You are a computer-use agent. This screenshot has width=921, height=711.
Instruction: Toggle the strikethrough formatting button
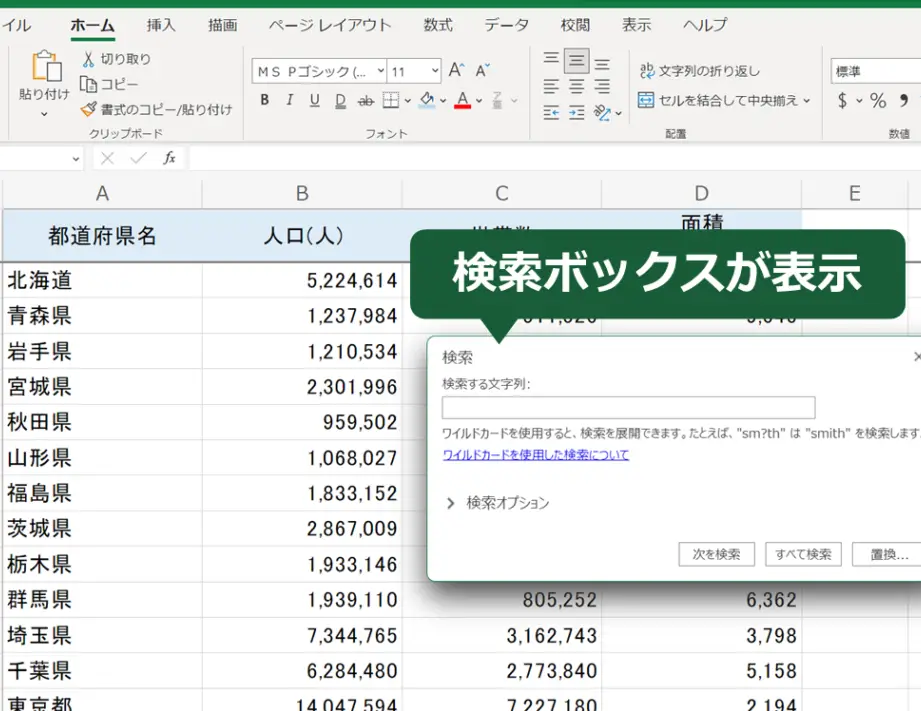coord(365,100)
